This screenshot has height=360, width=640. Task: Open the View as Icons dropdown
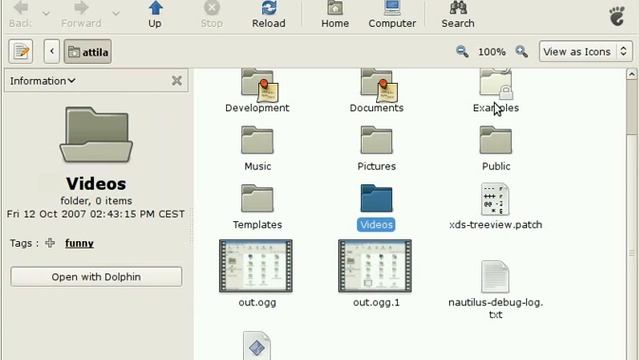[x=585, y=51]
